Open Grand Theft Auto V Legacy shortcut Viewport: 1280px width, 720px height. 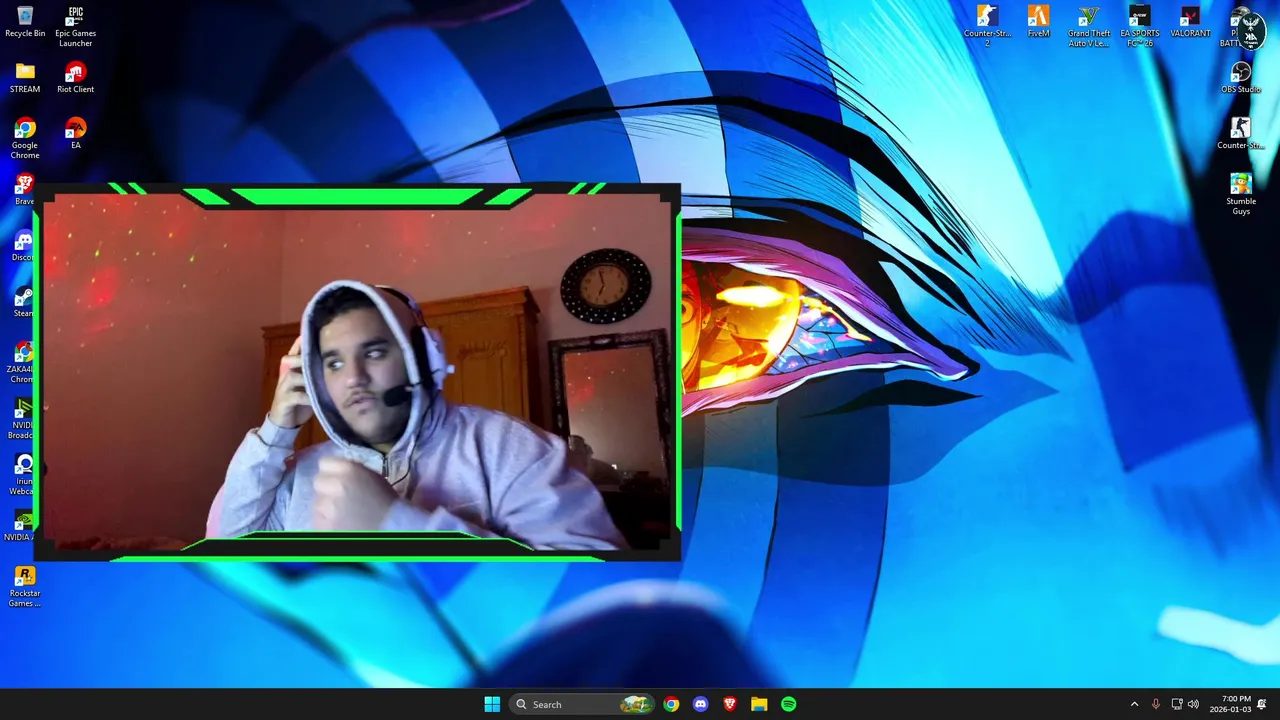click(x=1089, y=26)
